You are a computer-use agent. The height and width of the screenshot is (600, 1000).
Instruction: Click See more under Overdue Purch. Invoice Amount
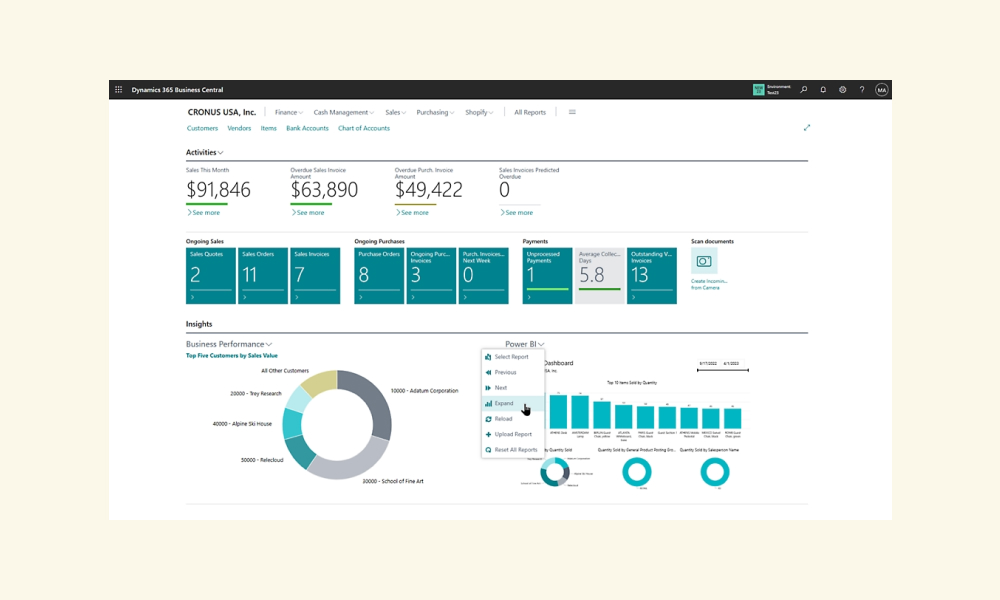tap(412, 213)
